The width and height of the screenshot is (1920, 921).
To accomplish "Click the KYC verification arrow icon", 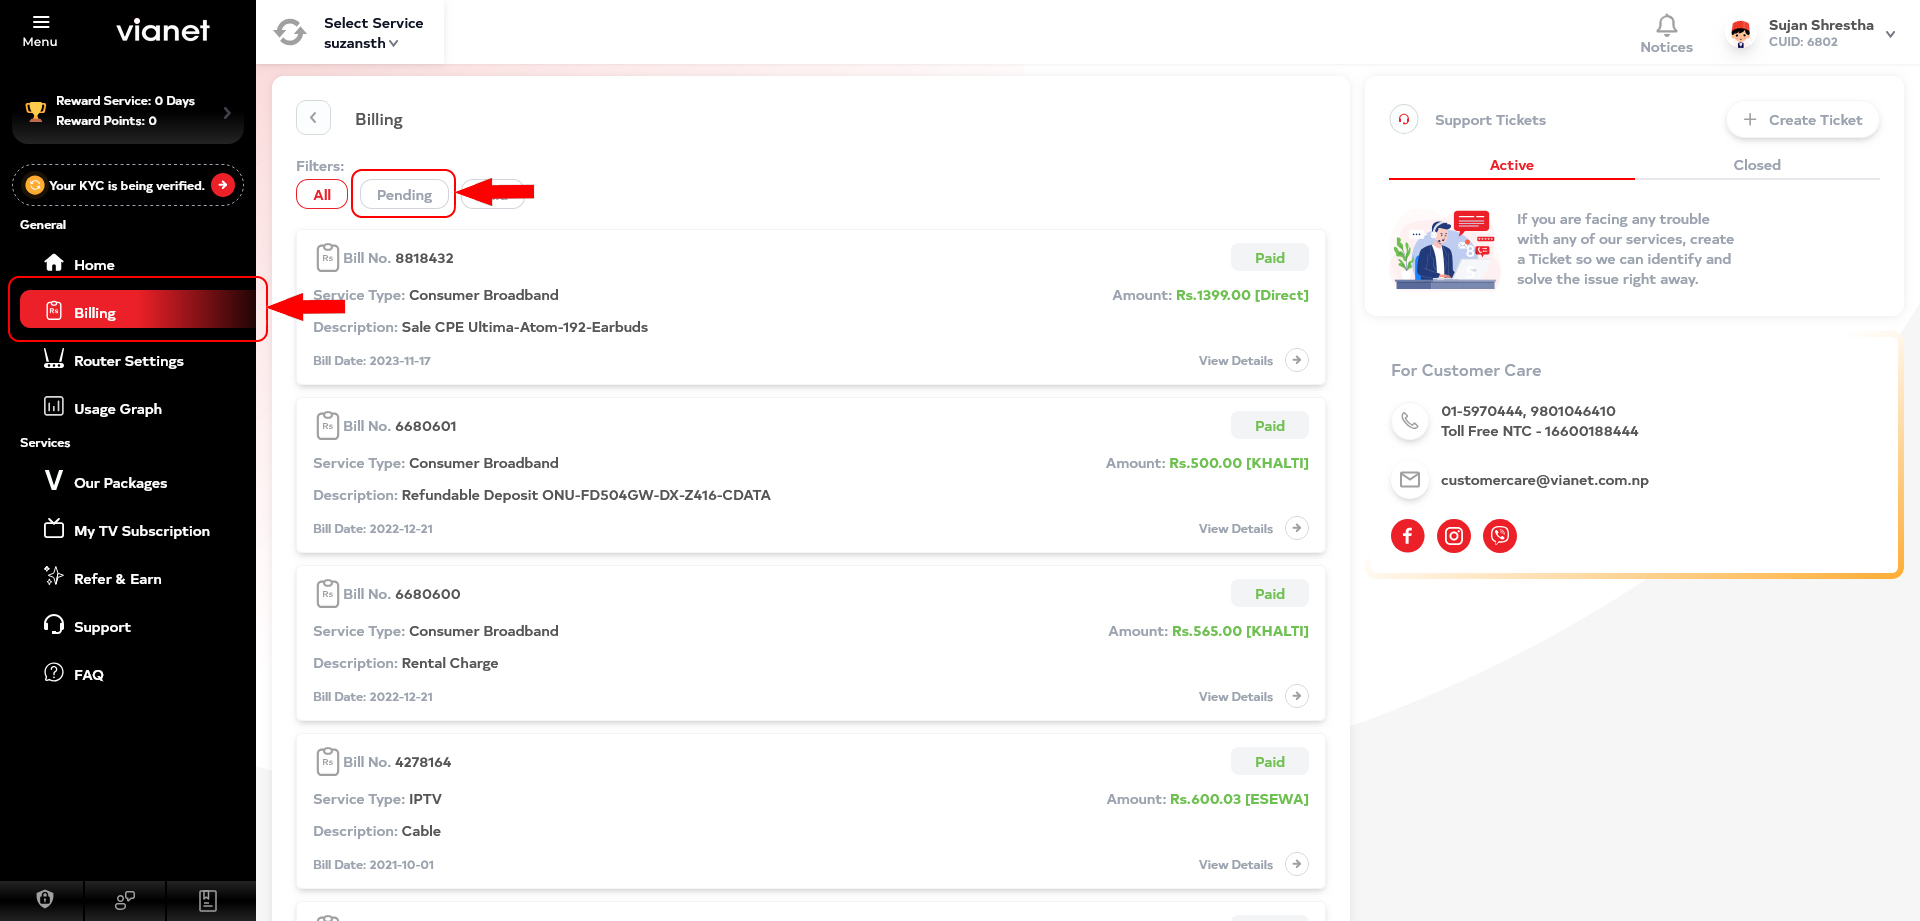I will (x=223, y=185).
